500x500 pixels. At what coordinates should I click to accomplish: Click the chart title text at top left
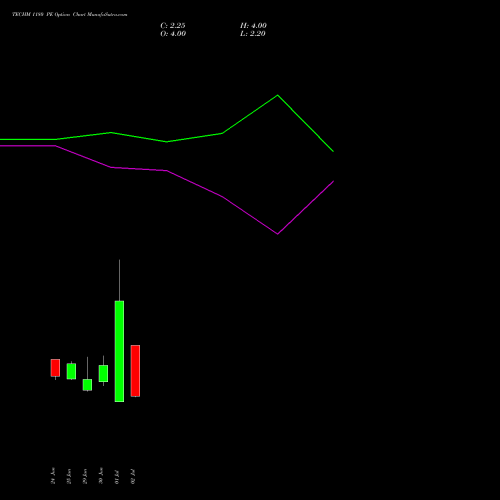tap(70, 15)
